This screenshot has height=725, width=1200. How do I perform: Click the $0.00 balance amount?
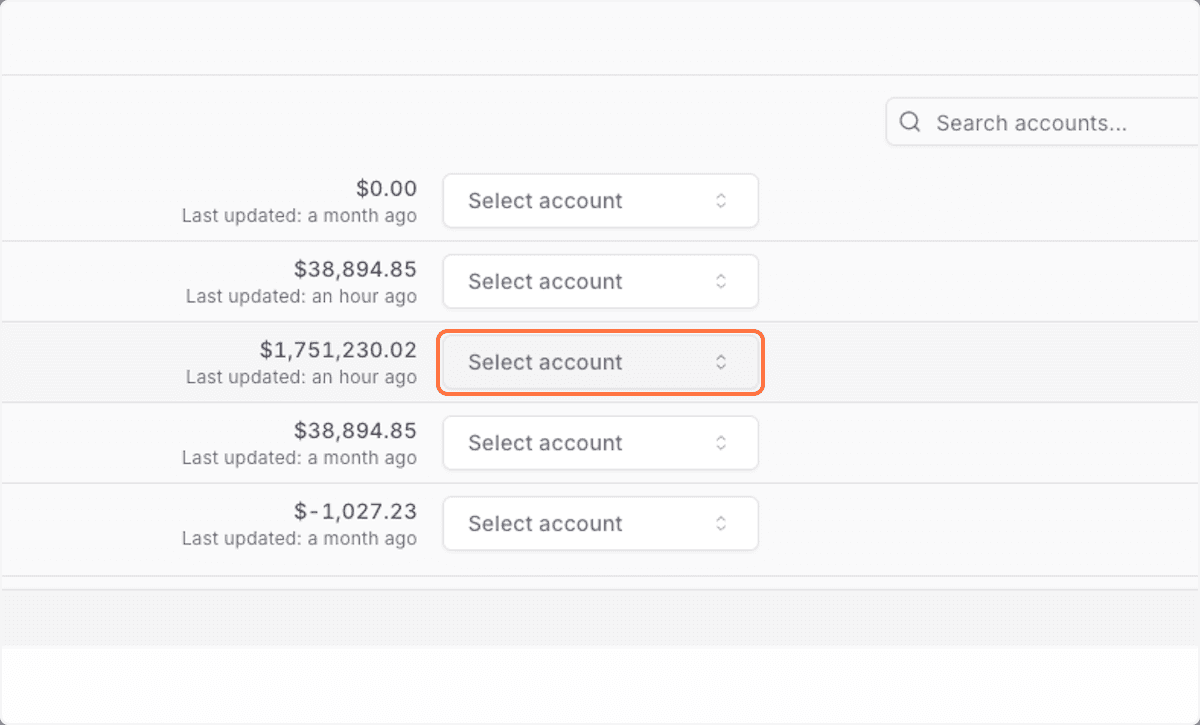point(385,188)
